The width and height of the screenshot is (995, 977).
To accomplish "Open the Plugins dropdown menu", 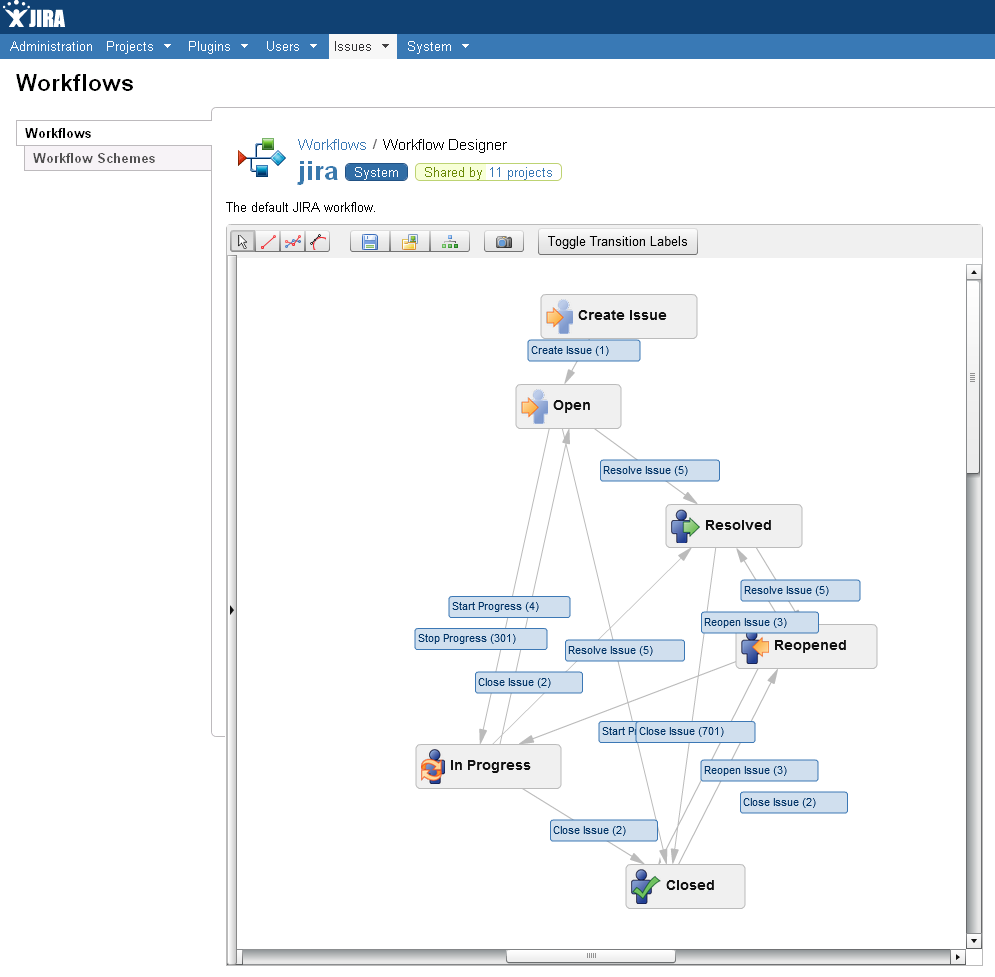I will click(218, 46).
